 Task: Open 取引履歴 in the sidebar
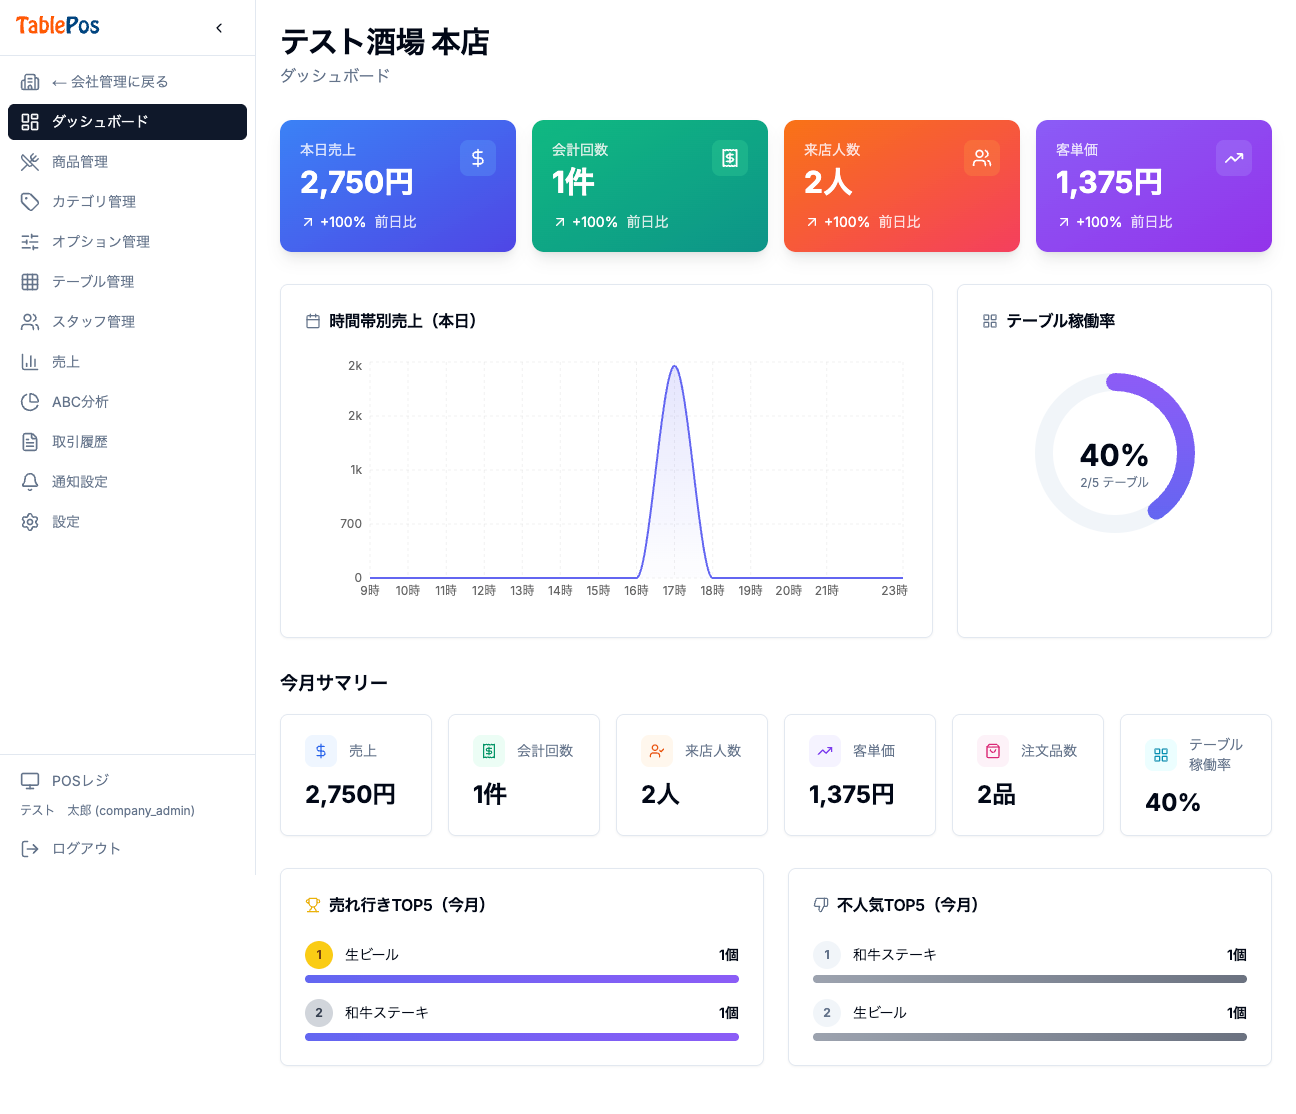(x=127, y=442)
